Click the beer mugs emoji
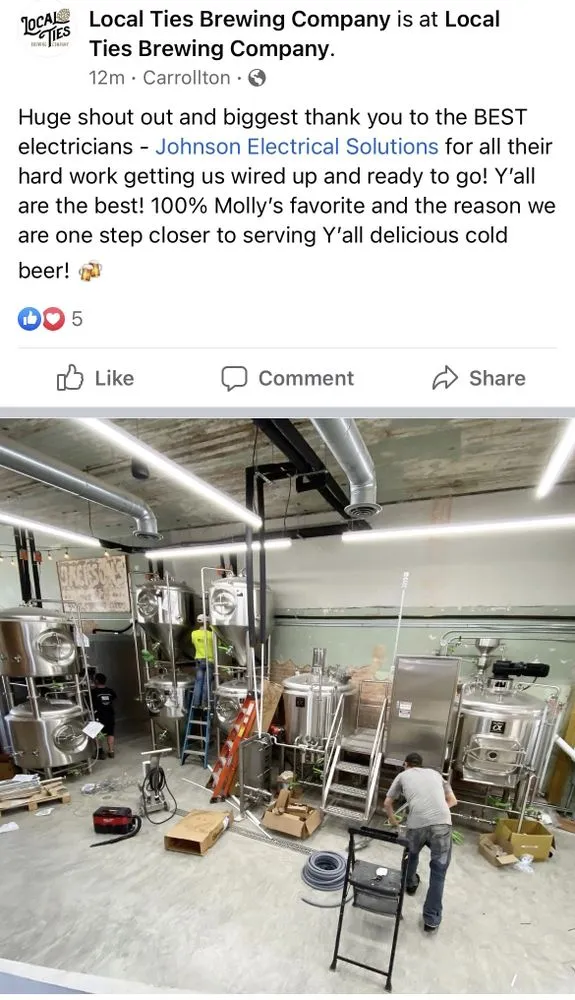The height and width of the screenshot is (1000, 575). click(90, 272)
